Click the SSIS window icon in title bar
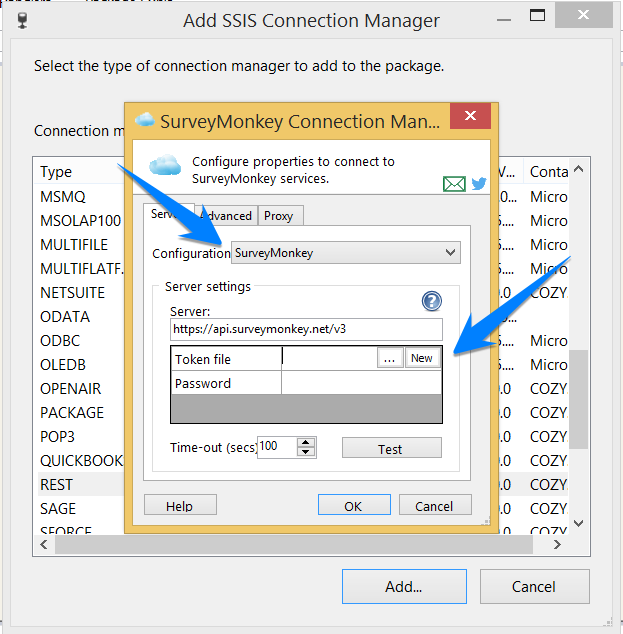The width and height of the screenshot is (623, 634). (23, 20)
